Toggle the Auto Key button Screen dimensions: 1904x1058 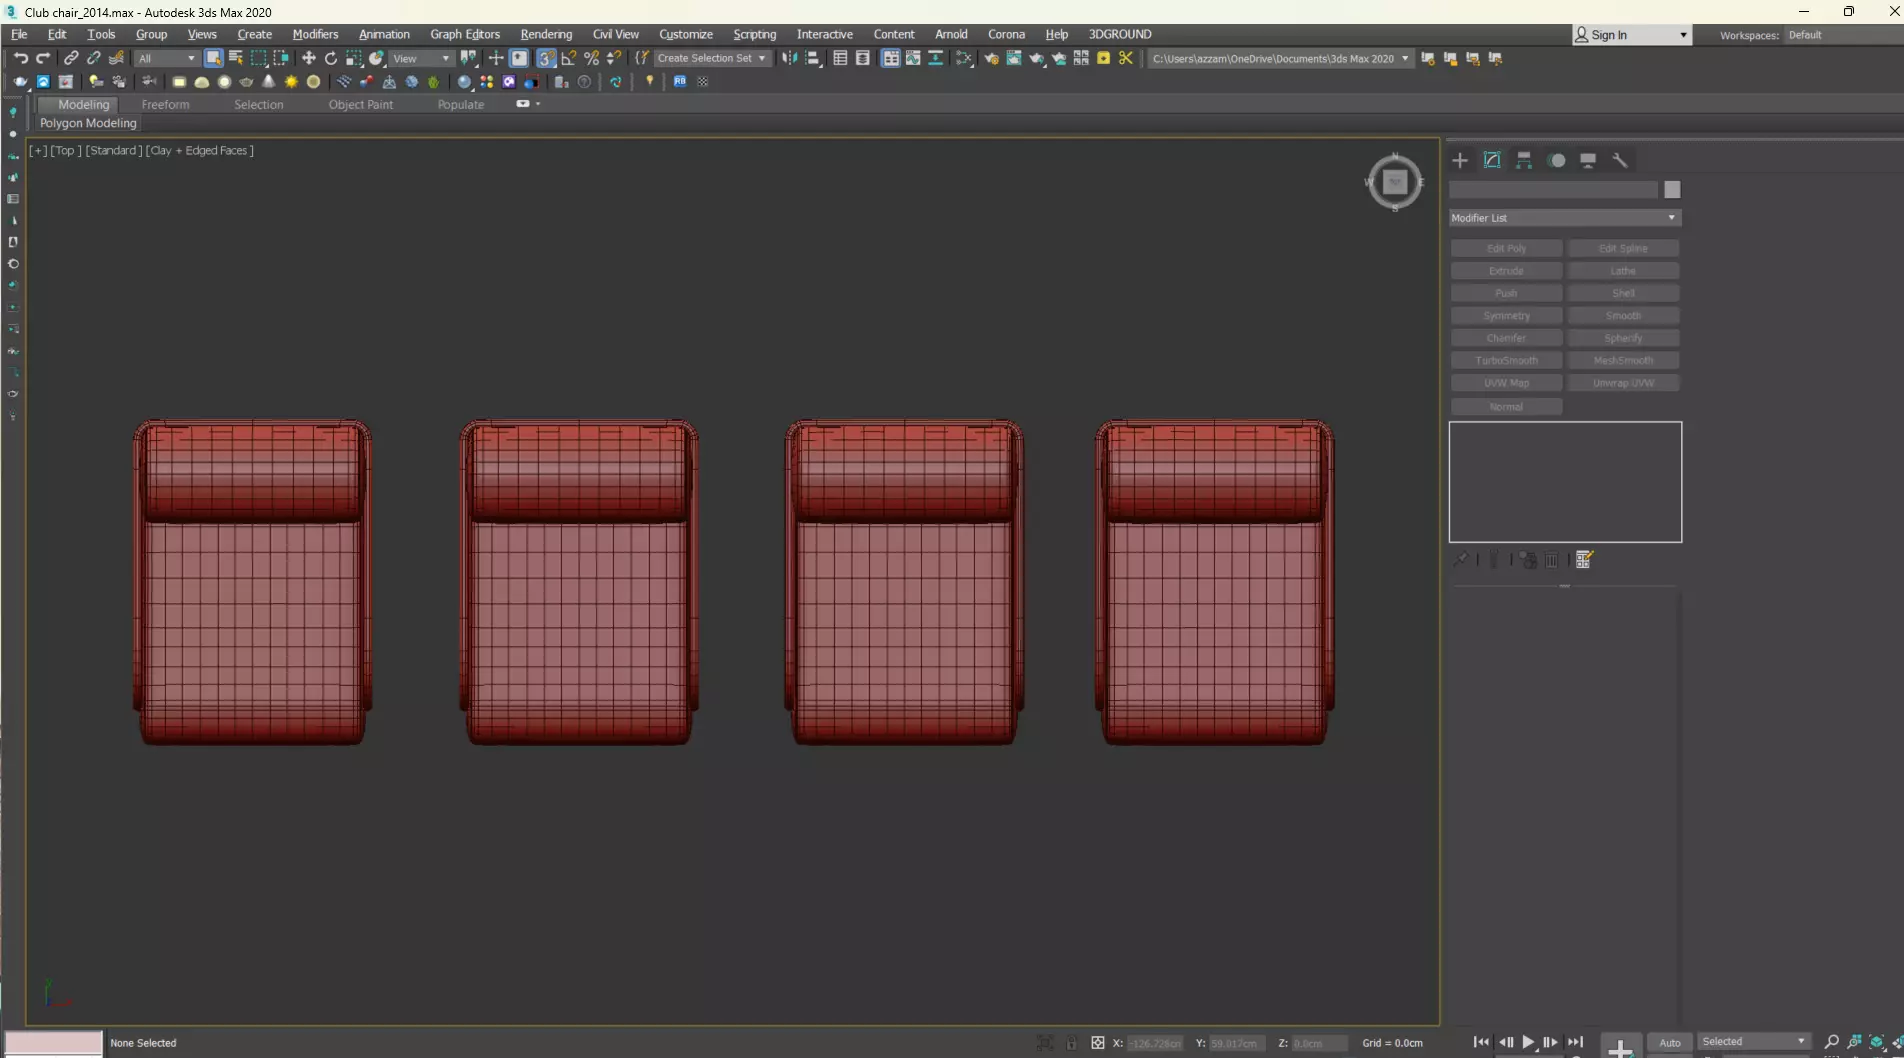(1670, 1042)
